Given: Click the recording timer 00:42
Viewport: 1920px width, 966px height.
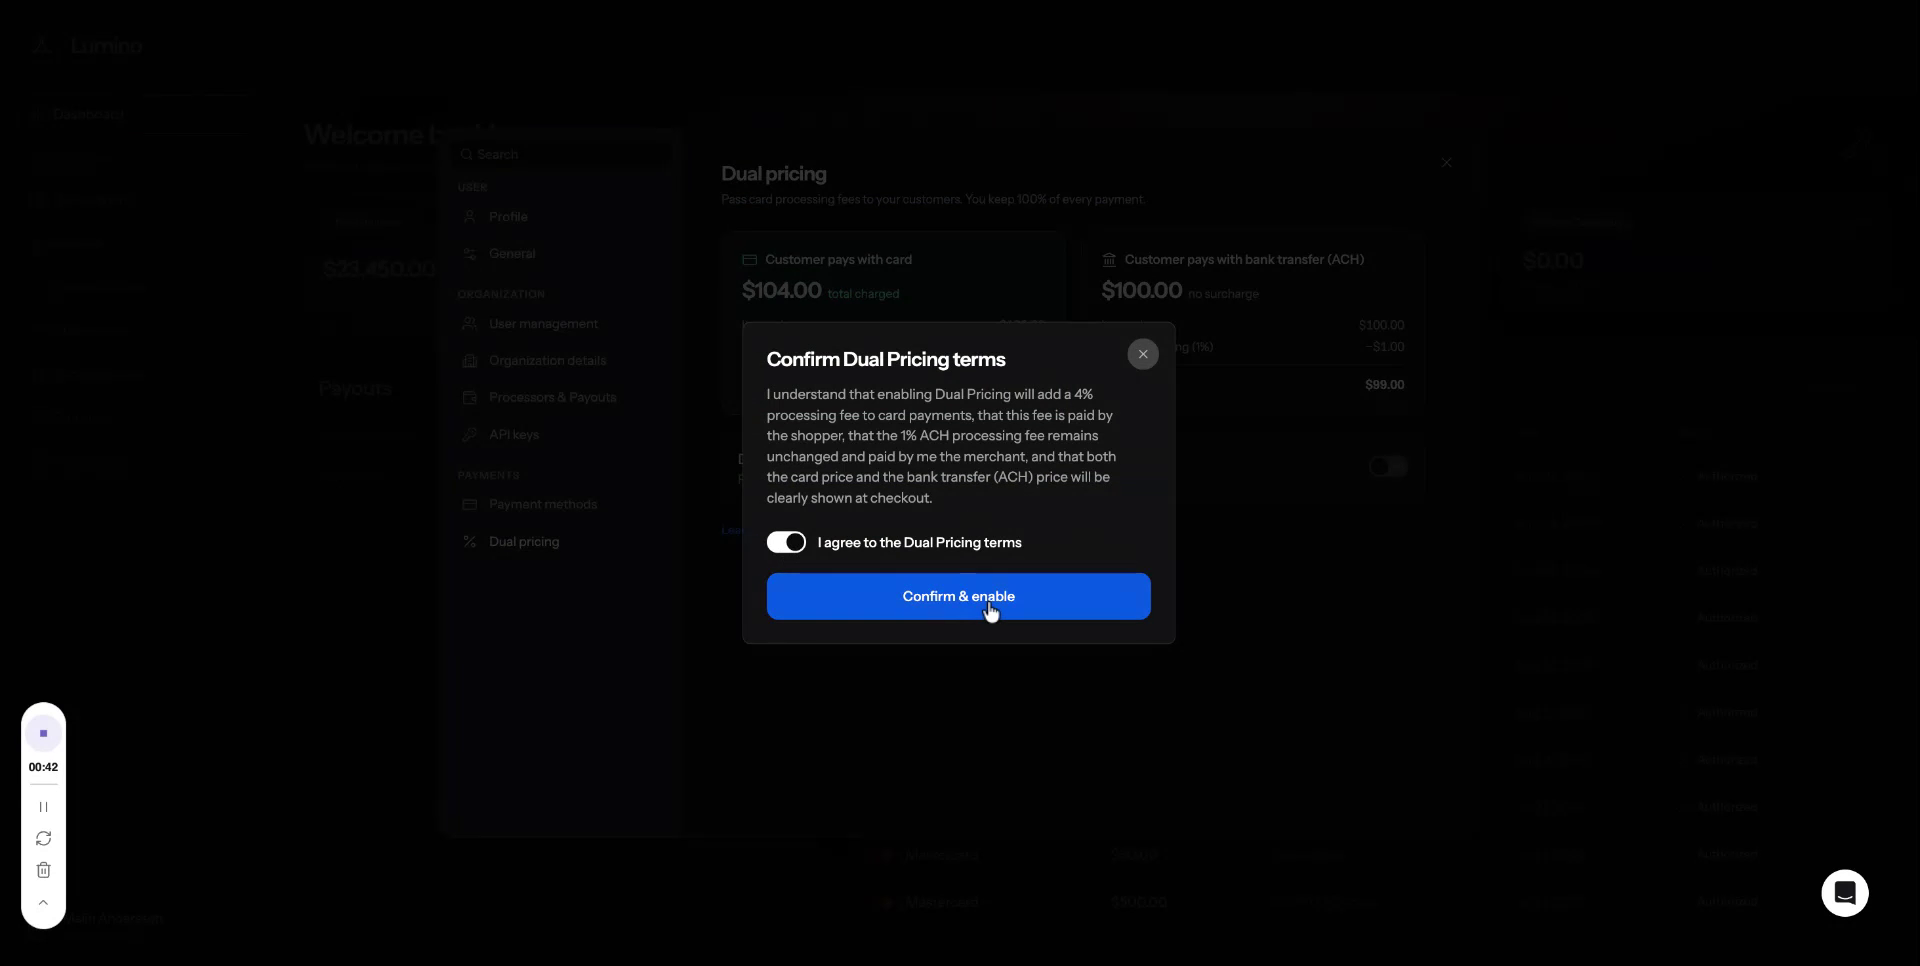Looking at the screenshot, I should pos(43,768).
